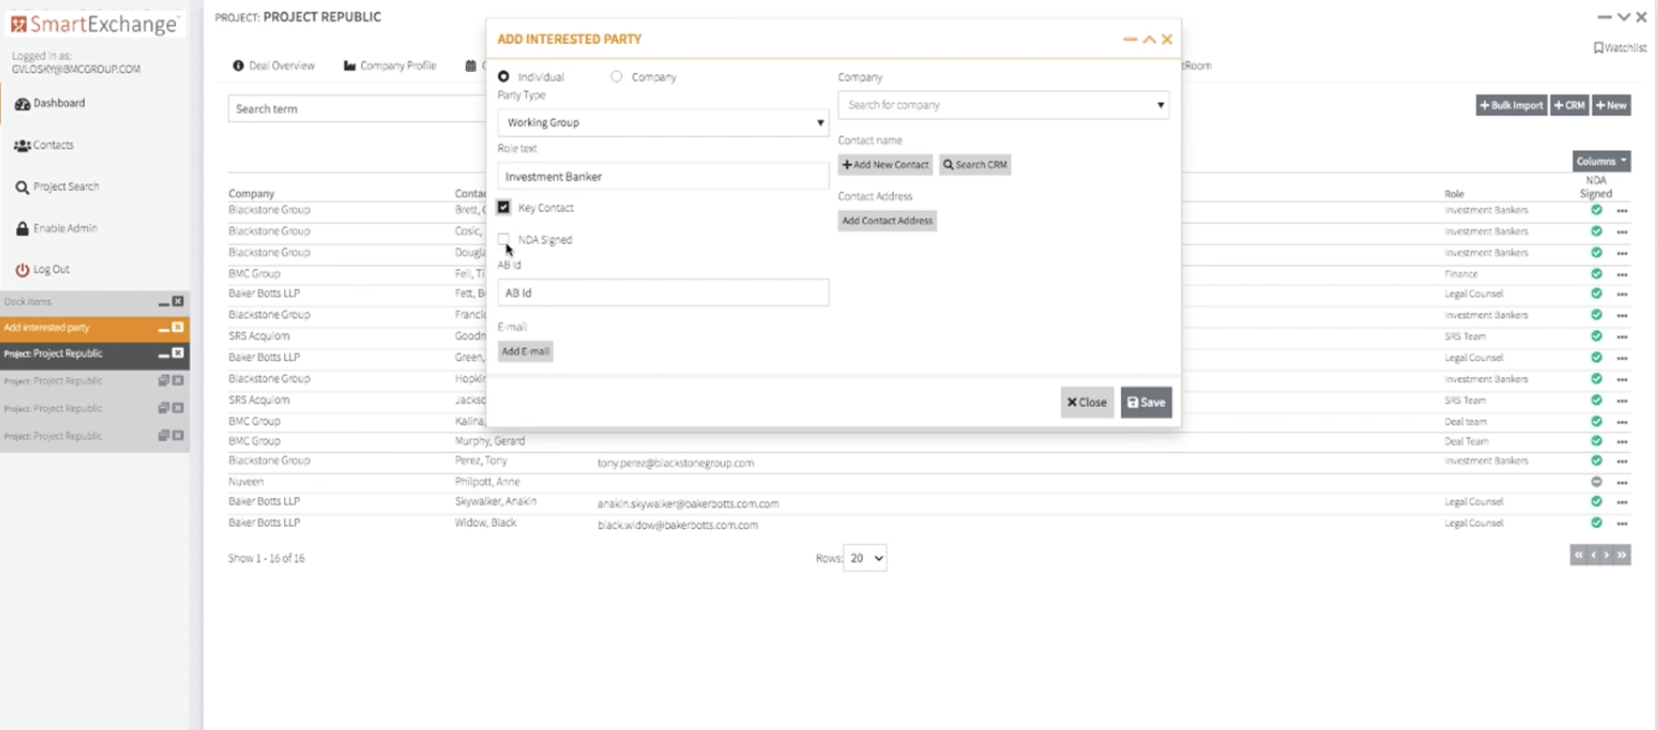The image size is (1658, 730).
Task: Open Project Search in the sidebar
Action: [x=57, y=187]
